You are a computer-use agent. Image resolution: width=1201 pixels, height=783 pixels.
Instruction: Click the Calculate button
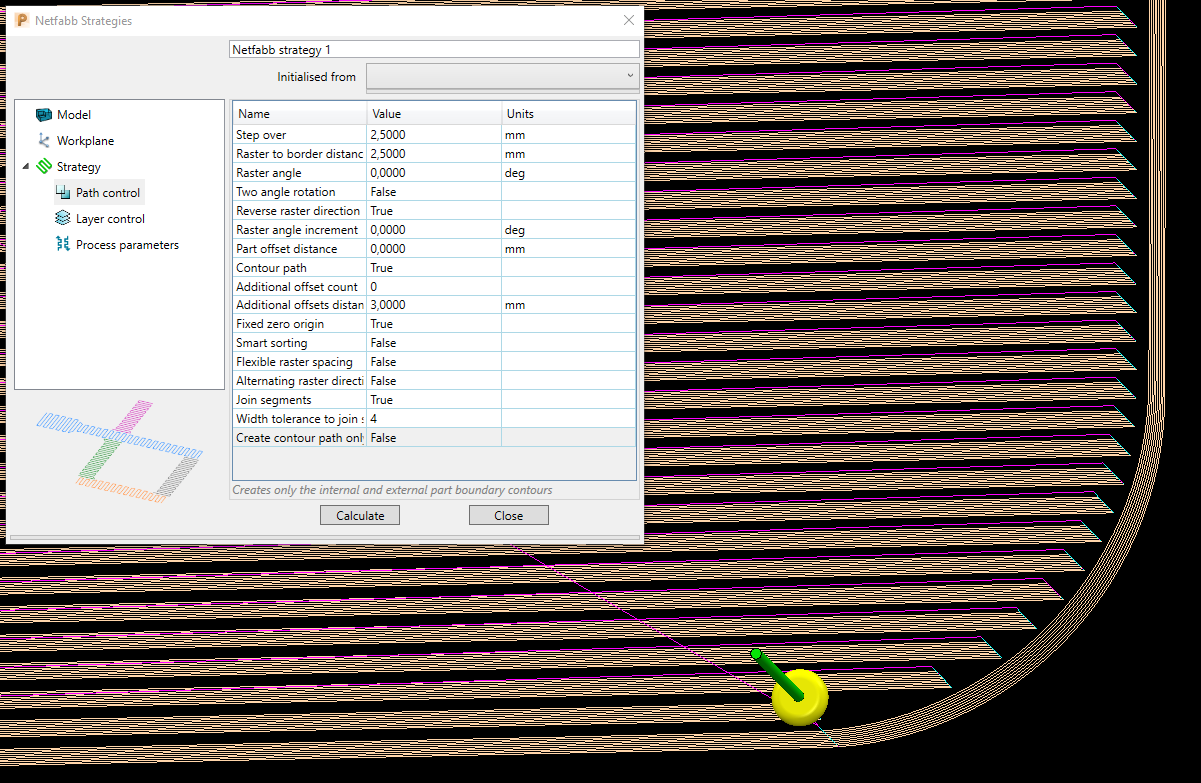359,514
